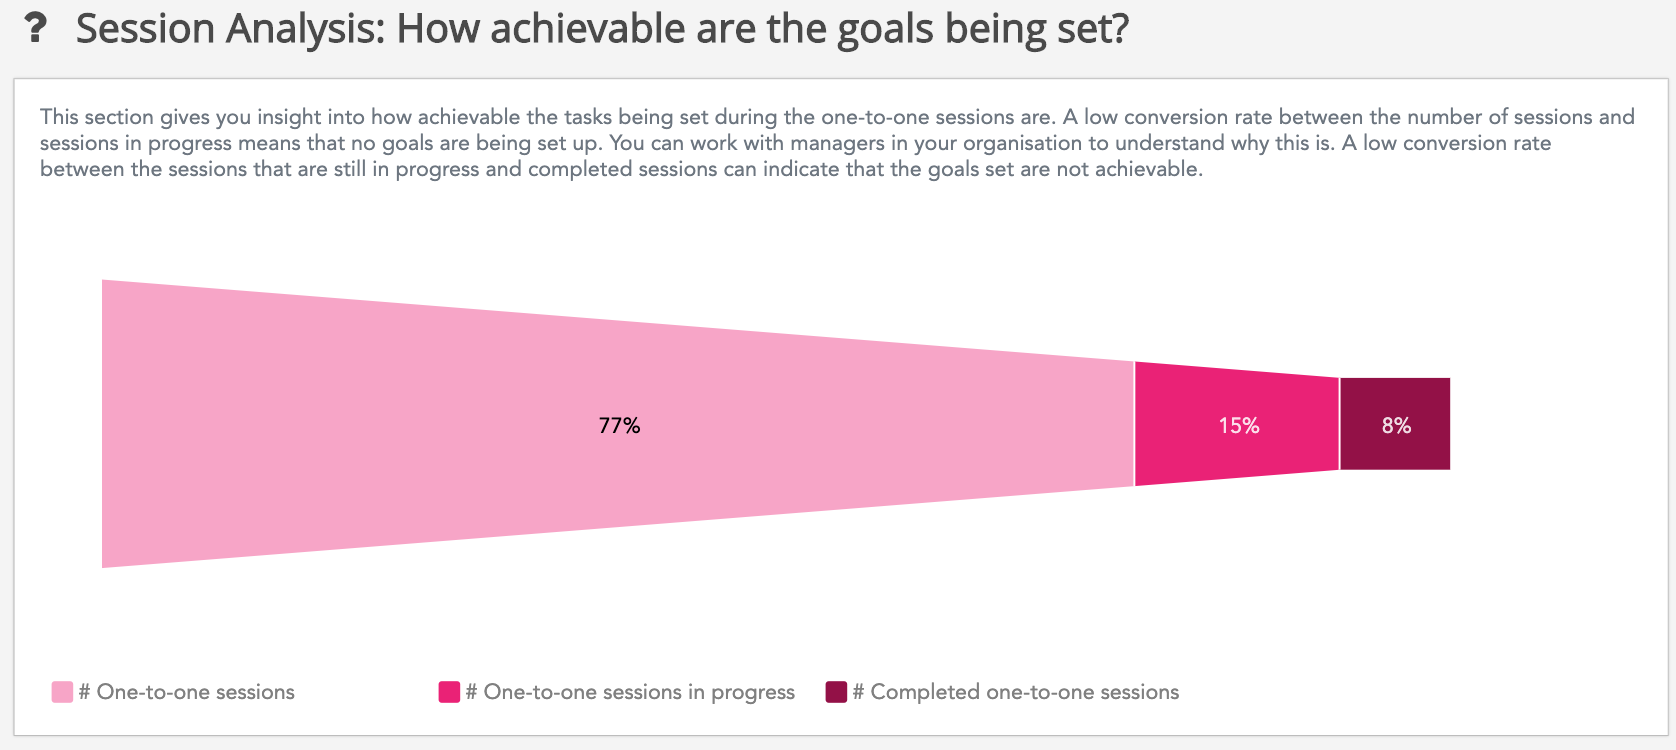Toggle the light pink legend swatch
Image resolution: width=1676 pixels, height=750 pixels.
point(62,692)
